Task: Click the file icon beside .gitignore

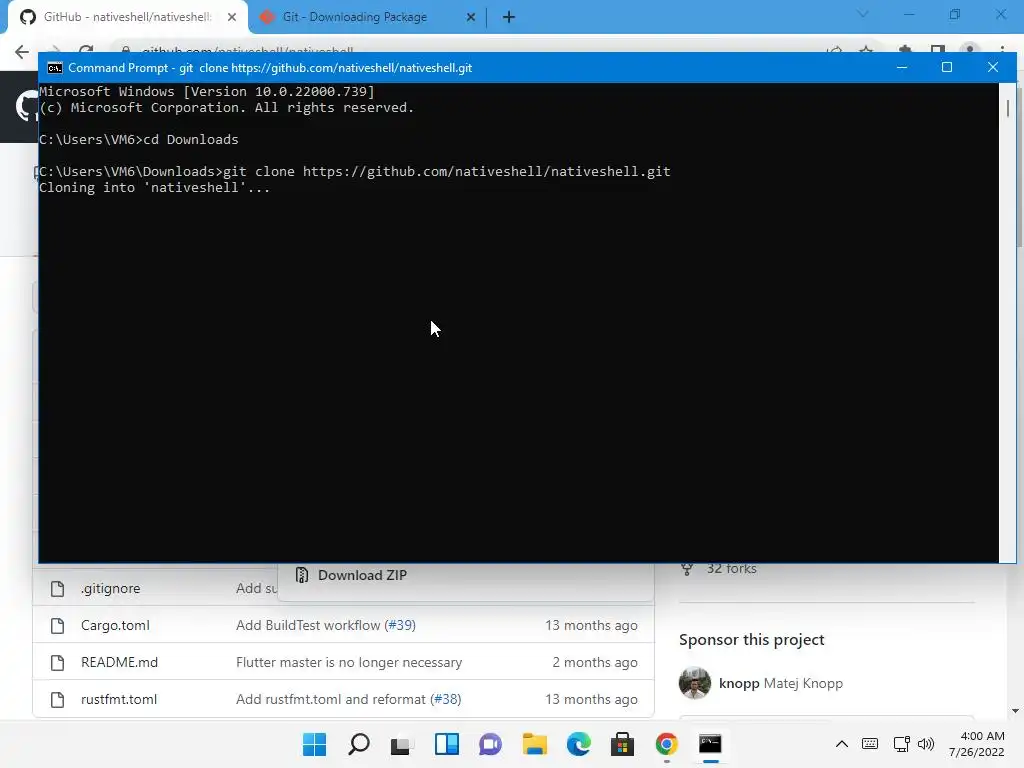Action: (57, 588)
